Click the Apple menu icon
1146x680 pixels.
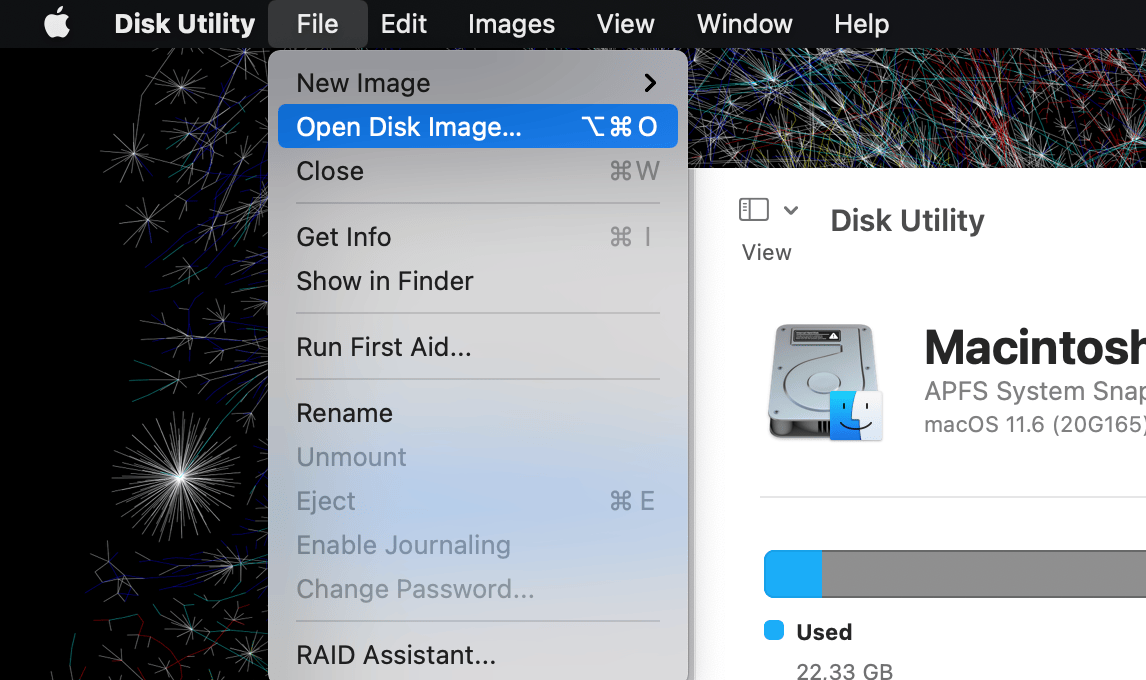click(57, 24)
